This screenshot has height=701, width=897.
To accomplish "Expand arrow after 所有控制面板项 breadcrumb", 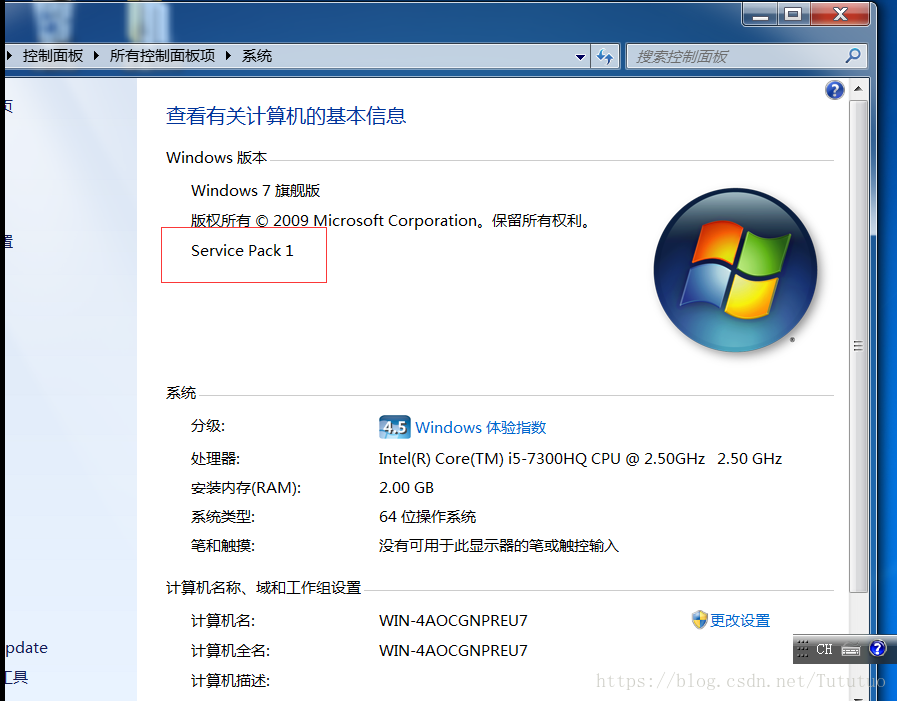I will (x=228, y=56).
